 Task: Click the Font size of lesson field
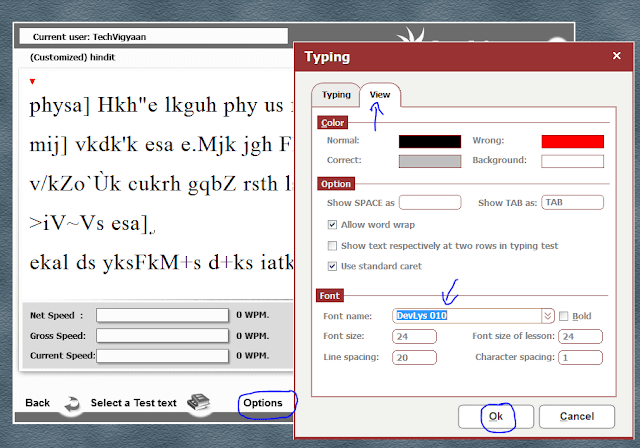(x=580, y=337)
